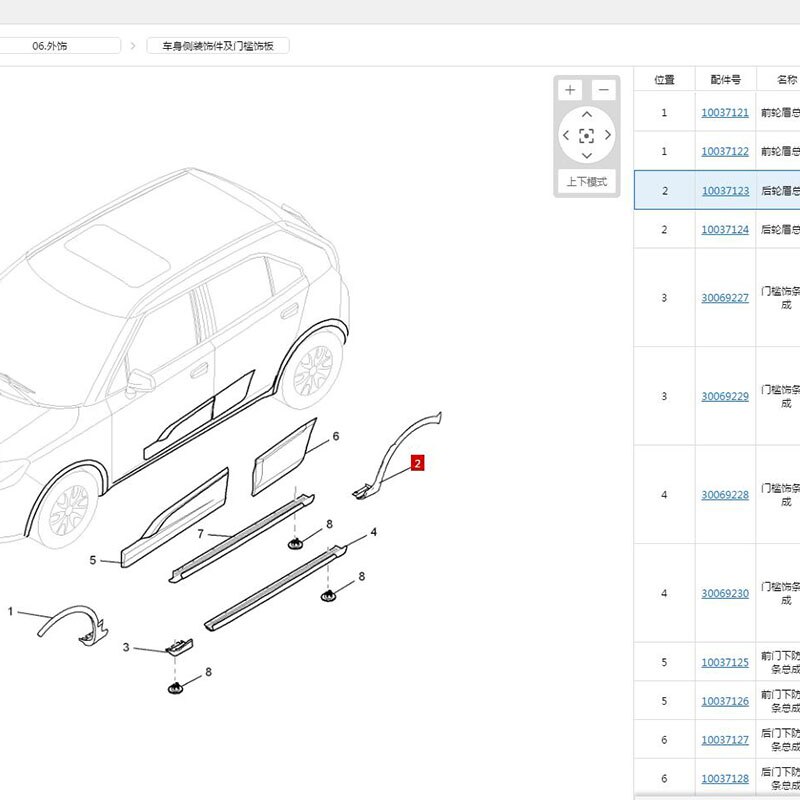This screenshot has width=800, height=800.
Task: Pan diagram right with the right arrow
Action: tap(608, 135)
